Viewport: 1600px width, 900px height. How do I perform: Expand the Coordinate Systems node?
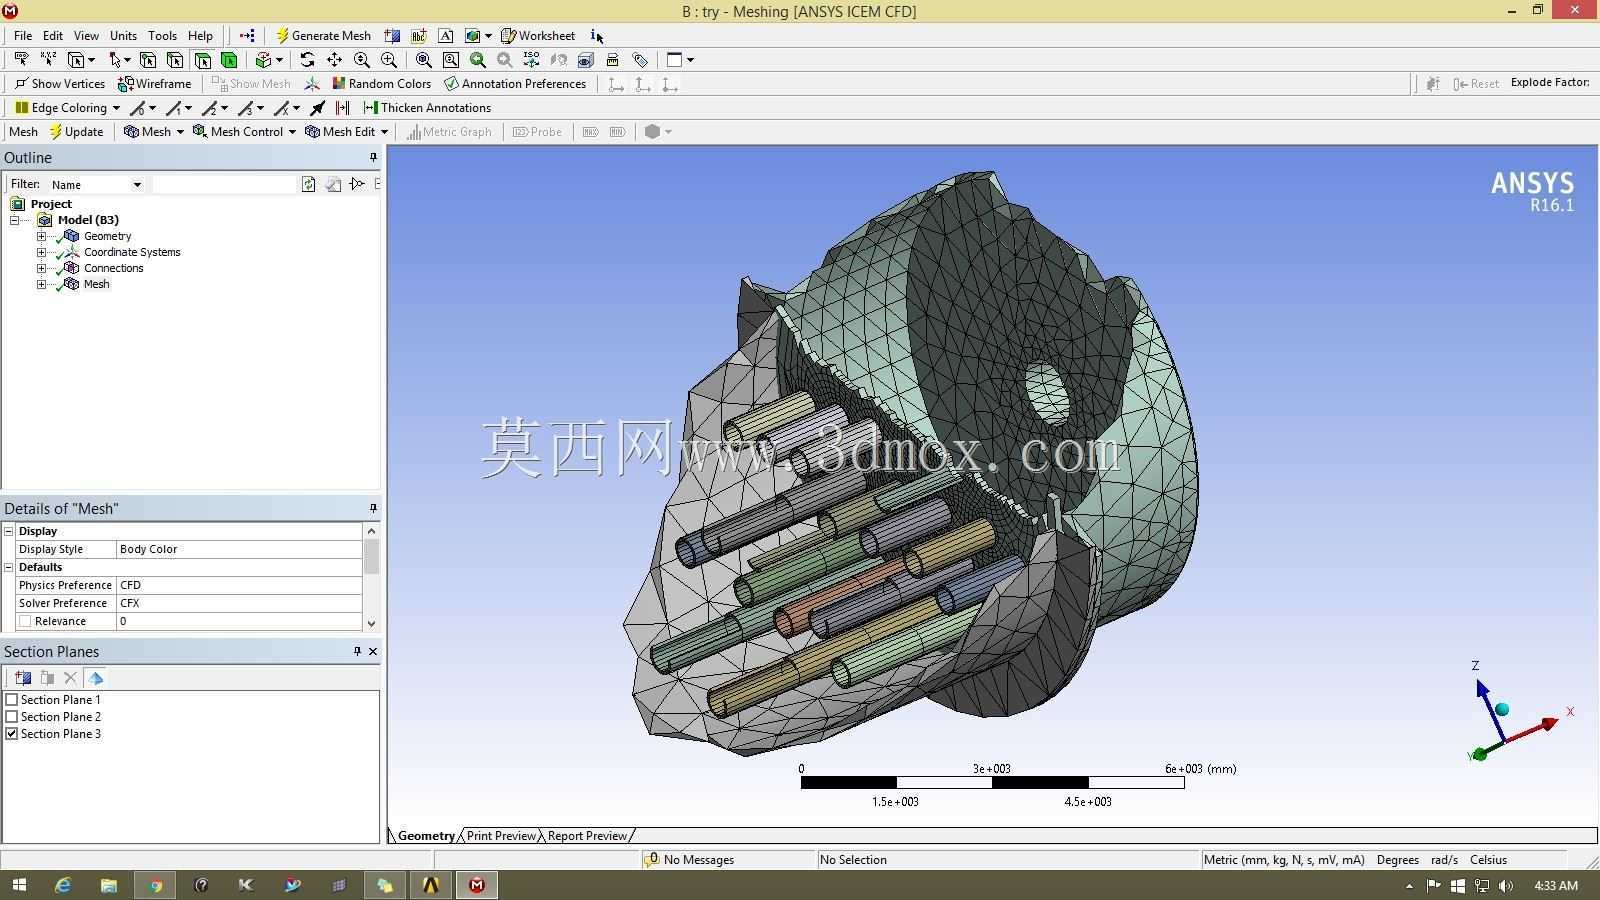(x=41, y=252)
